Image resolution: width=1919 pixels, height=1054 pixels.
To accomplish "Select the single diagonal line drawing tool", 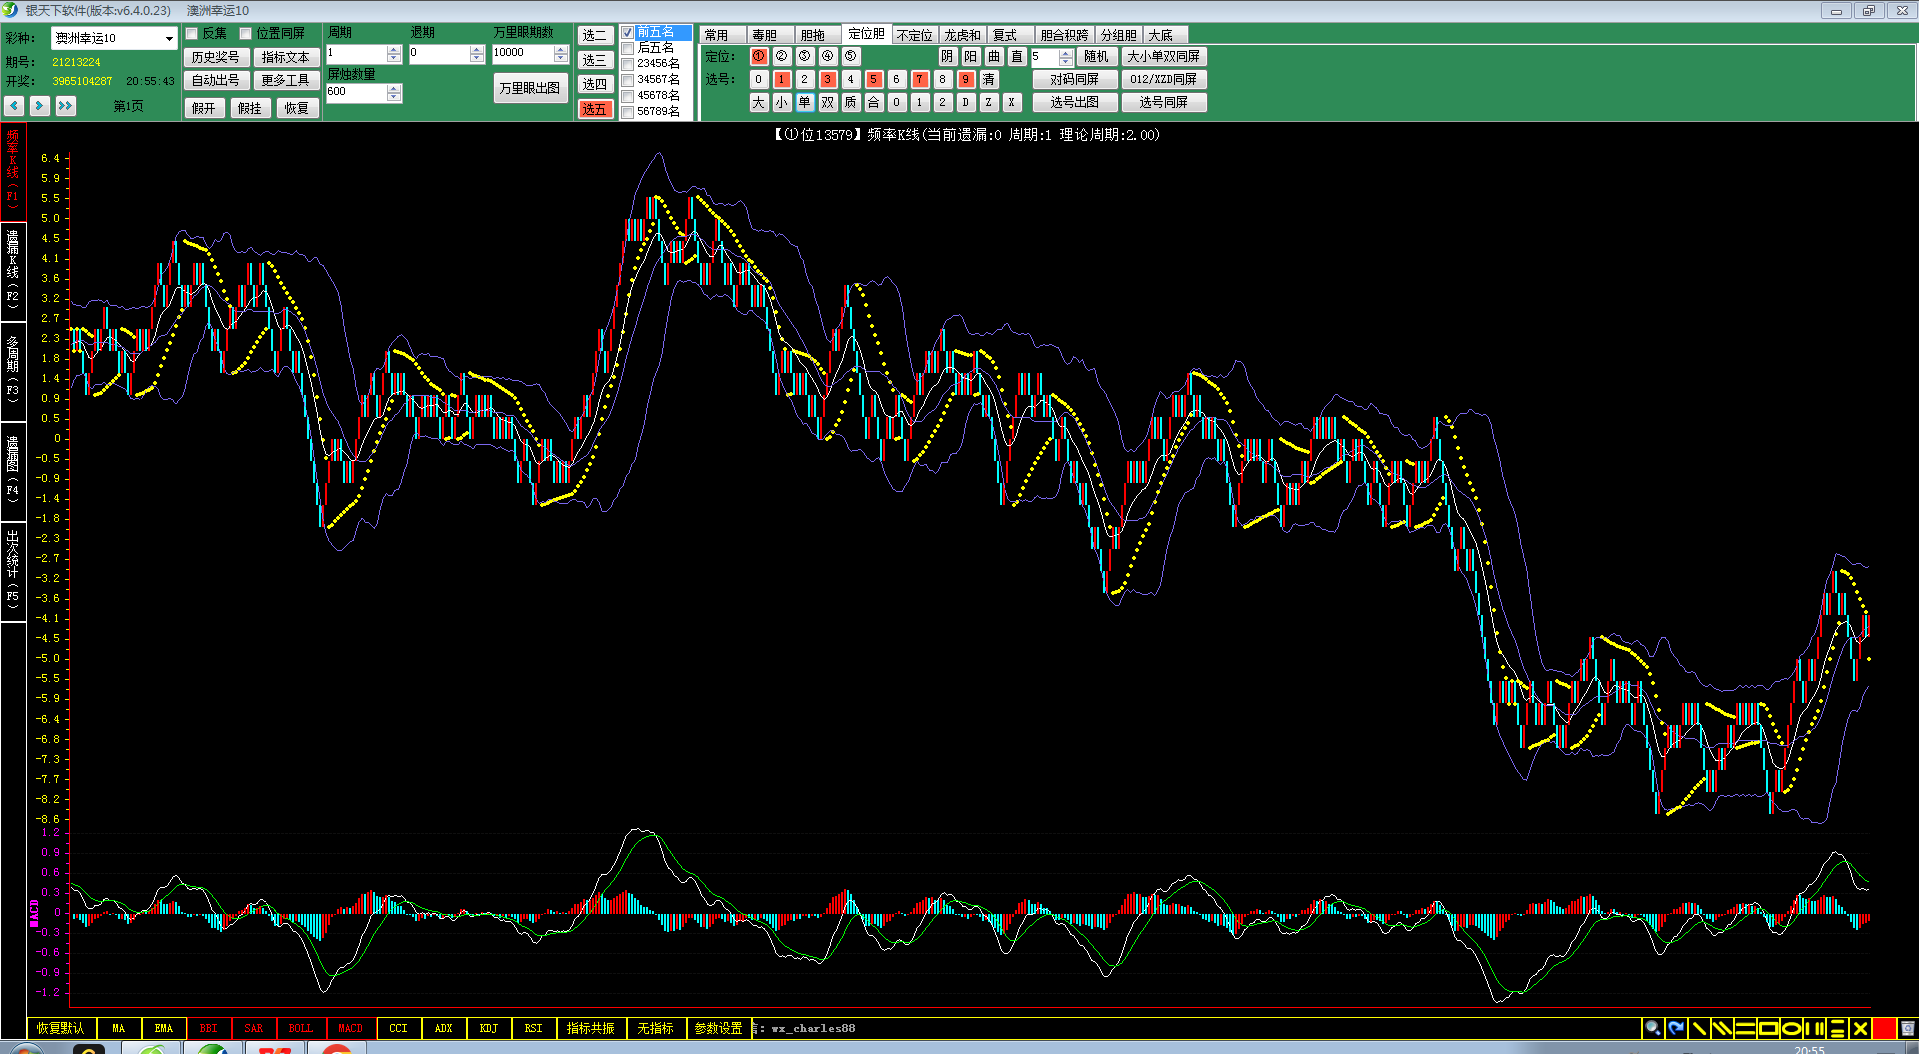I will coord(1698,1028).
